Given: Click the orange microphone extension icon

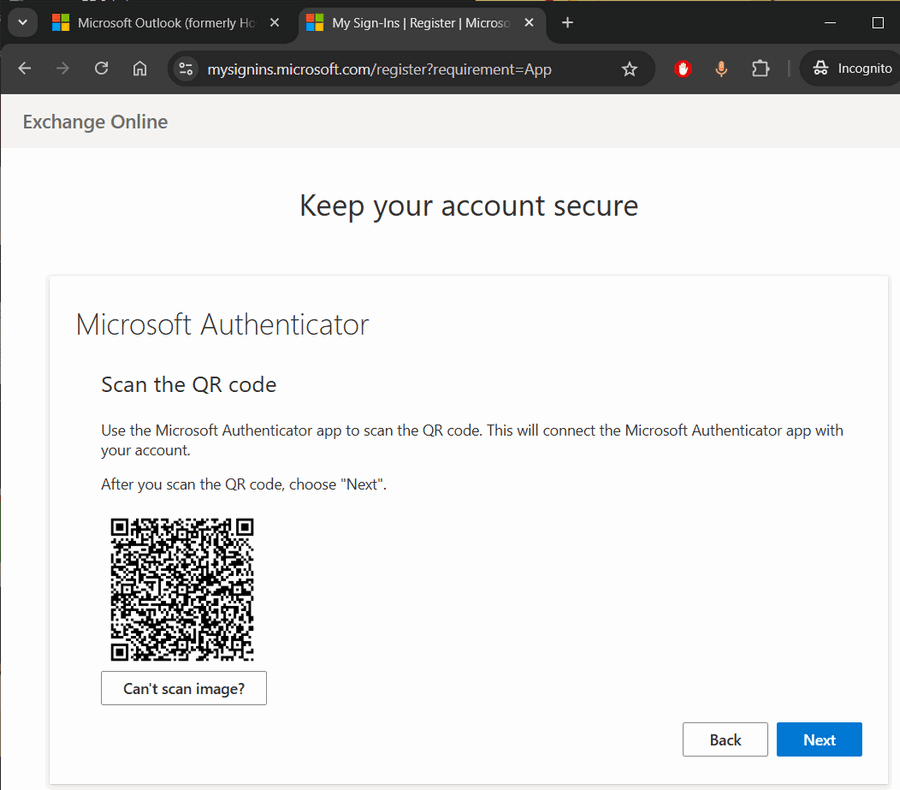Looking at the screenshot, I should [721, 69].
